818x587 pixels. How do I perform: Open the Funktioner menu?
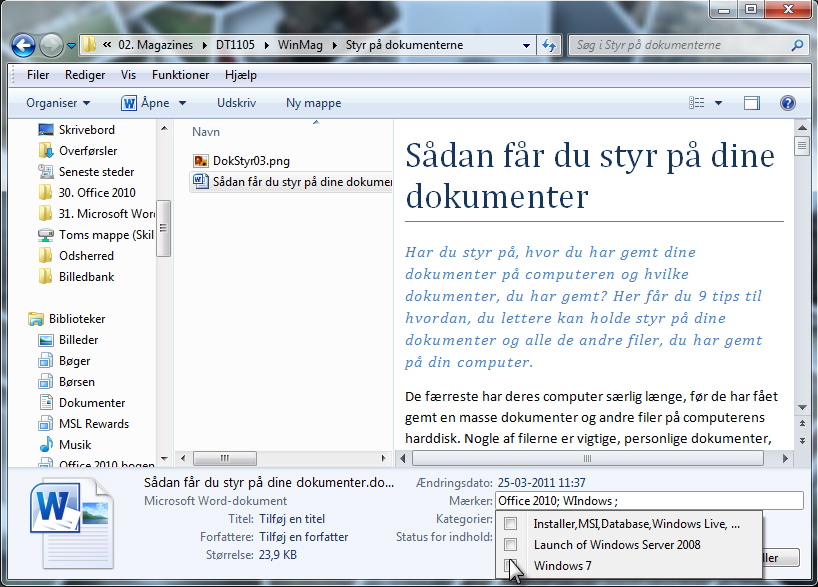coord(180,75)
